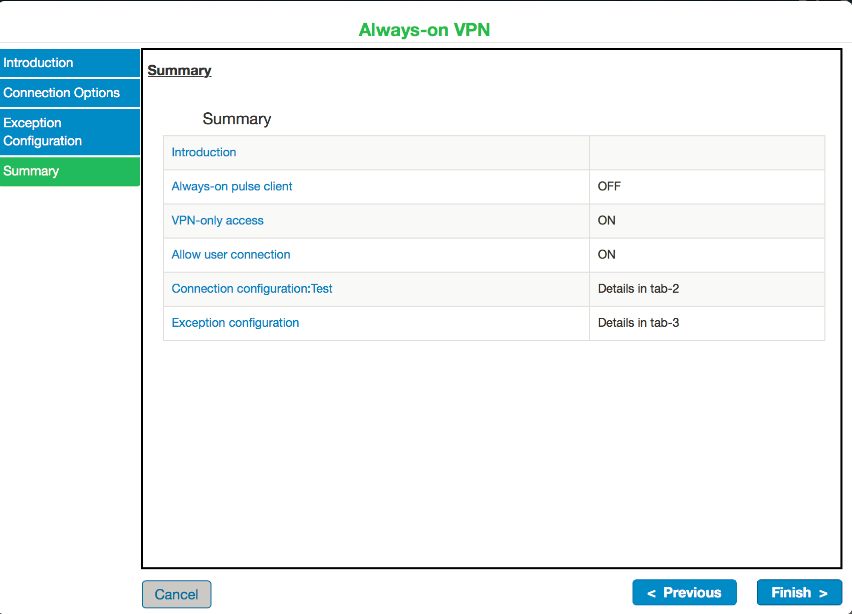This screenshot has width=852, height=614.
Task: Open the Introduction link in the summary table
Action: (x=204, y=153)
